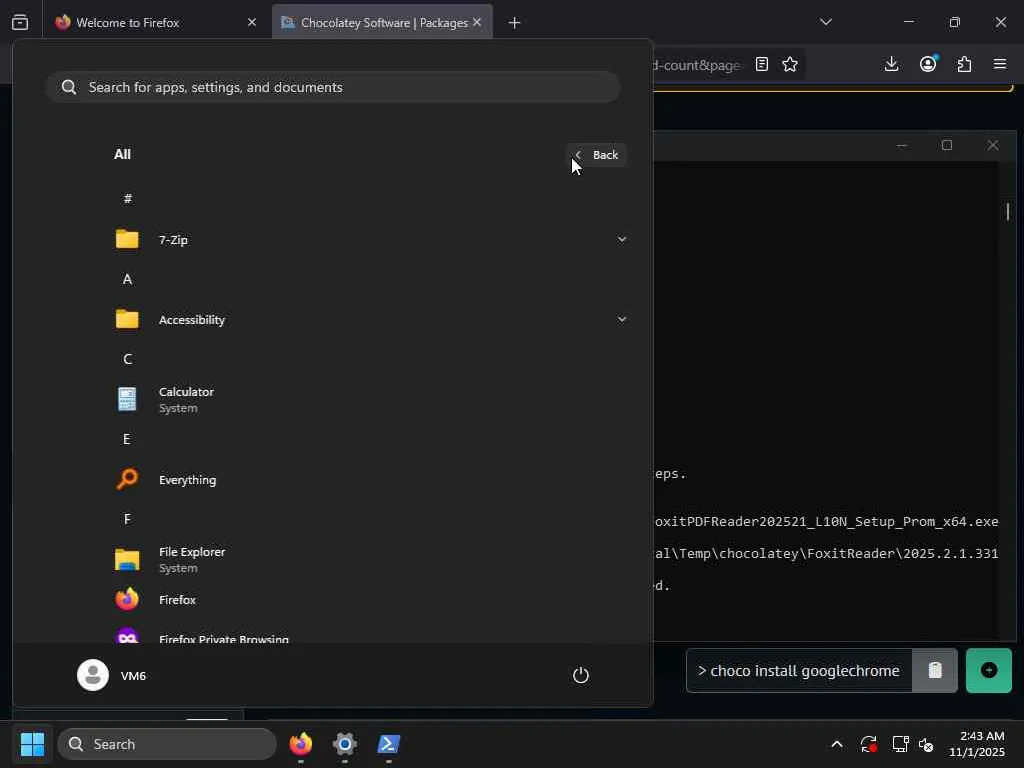Switch to Chocolatey Software Packages tab
The width and height of the screenshot is (1024, 768).
(x=383, y=23)
